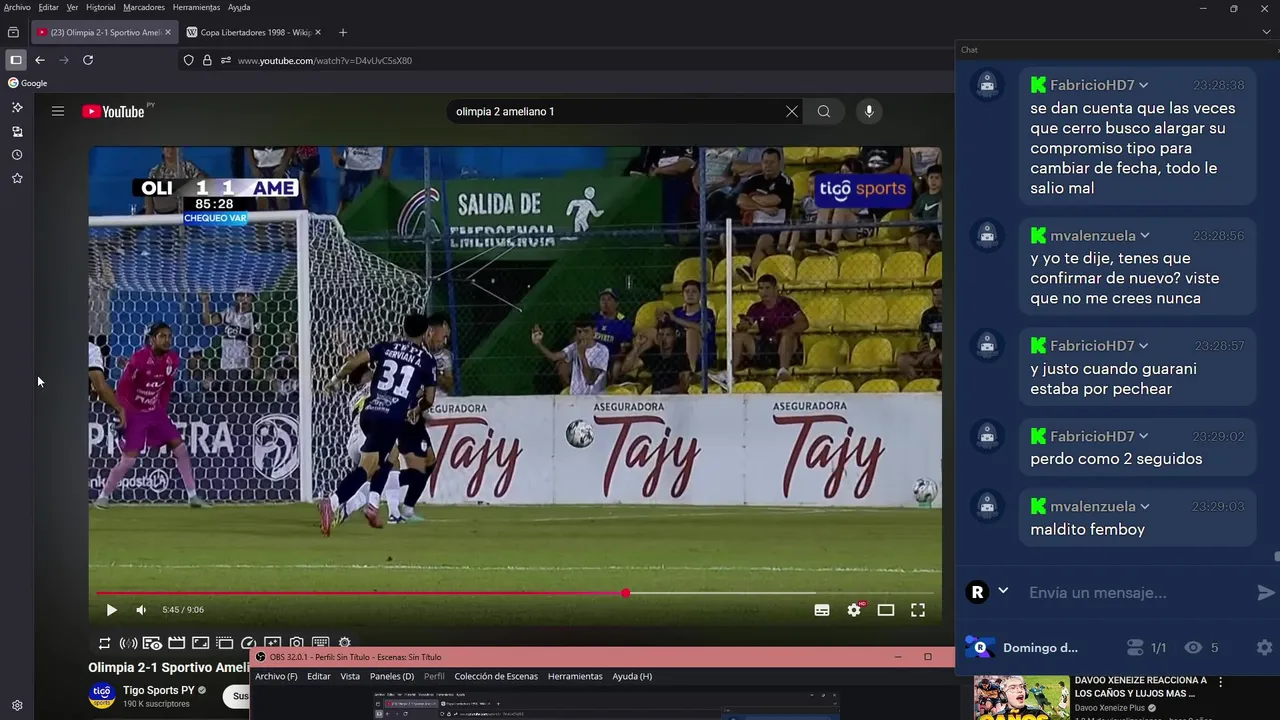Go to YouTube home via logo
Viewport: 1280px width, 720px height.
click(x=113, y=111)
